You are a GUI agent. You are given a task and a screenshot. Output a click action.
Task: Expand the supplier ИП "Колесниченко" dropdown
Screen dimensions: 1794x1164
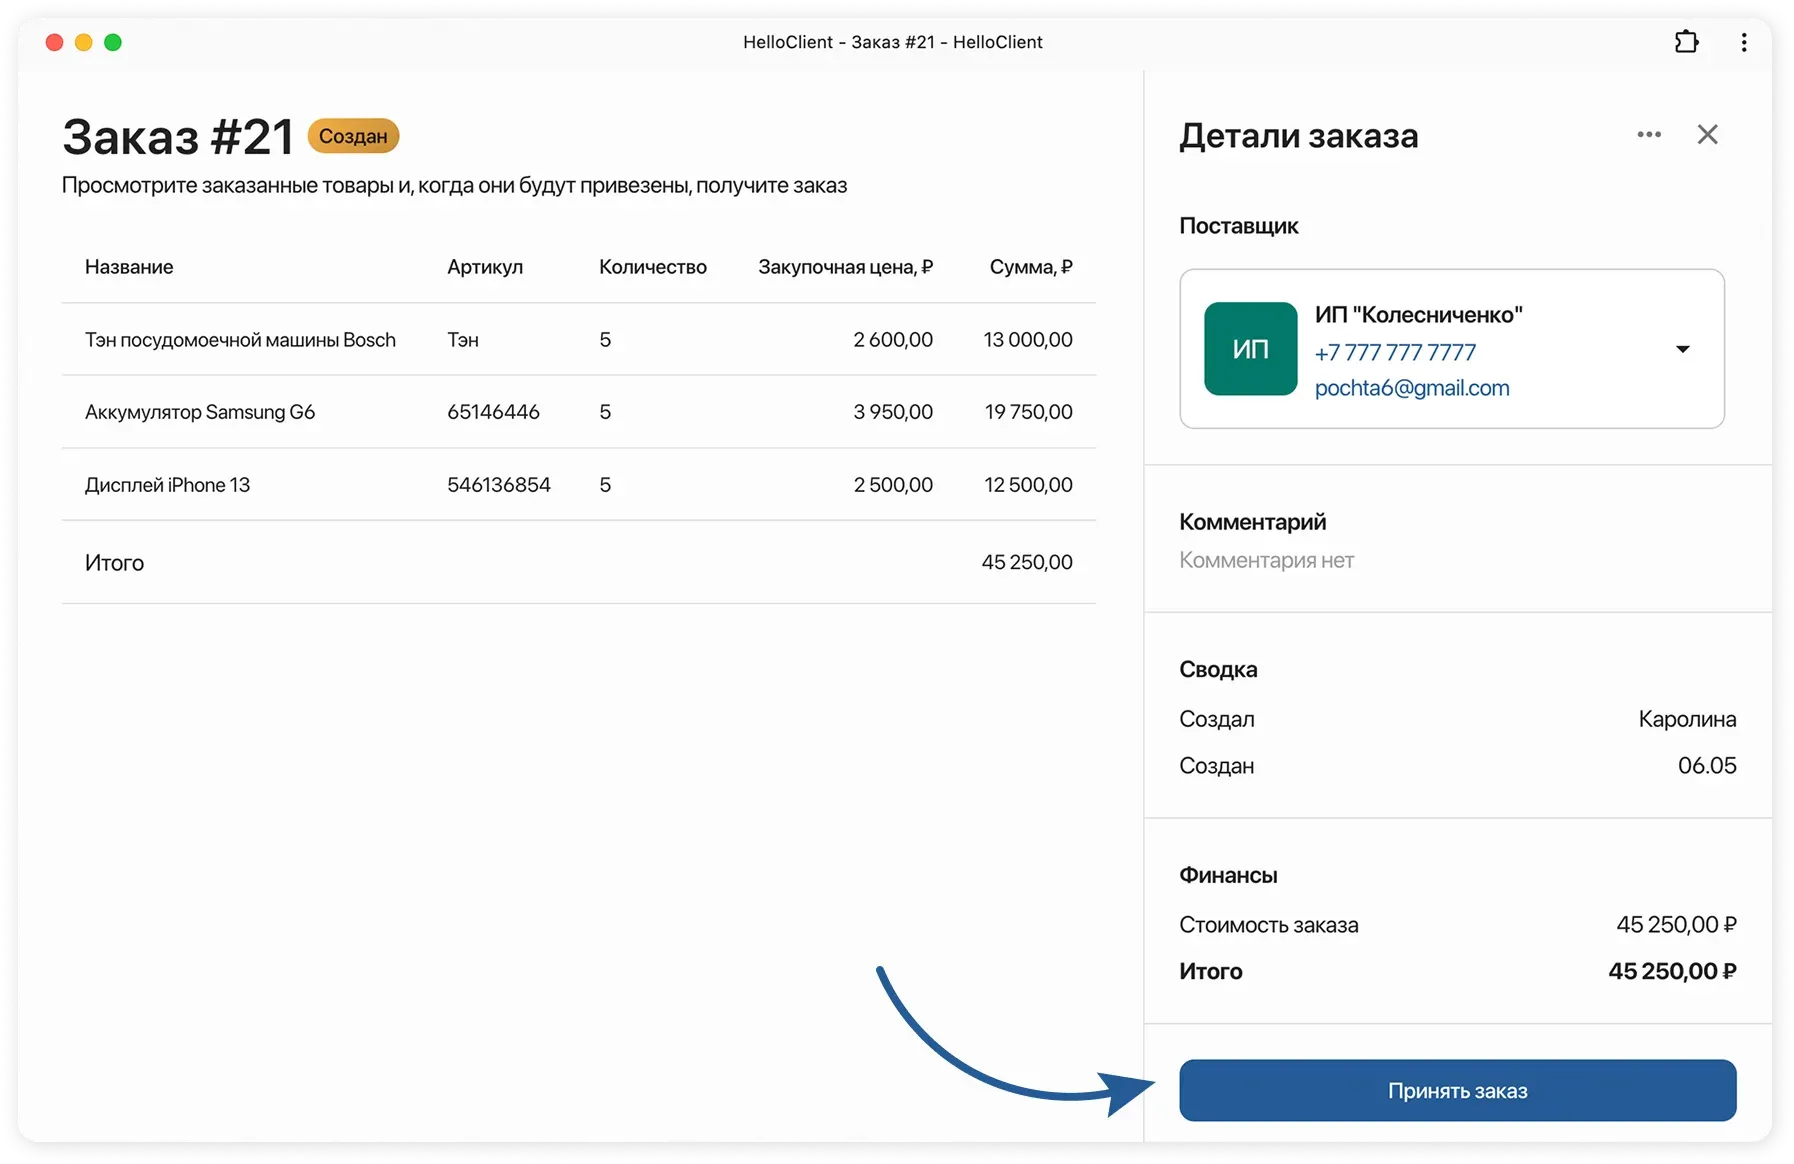point(1684,349)
